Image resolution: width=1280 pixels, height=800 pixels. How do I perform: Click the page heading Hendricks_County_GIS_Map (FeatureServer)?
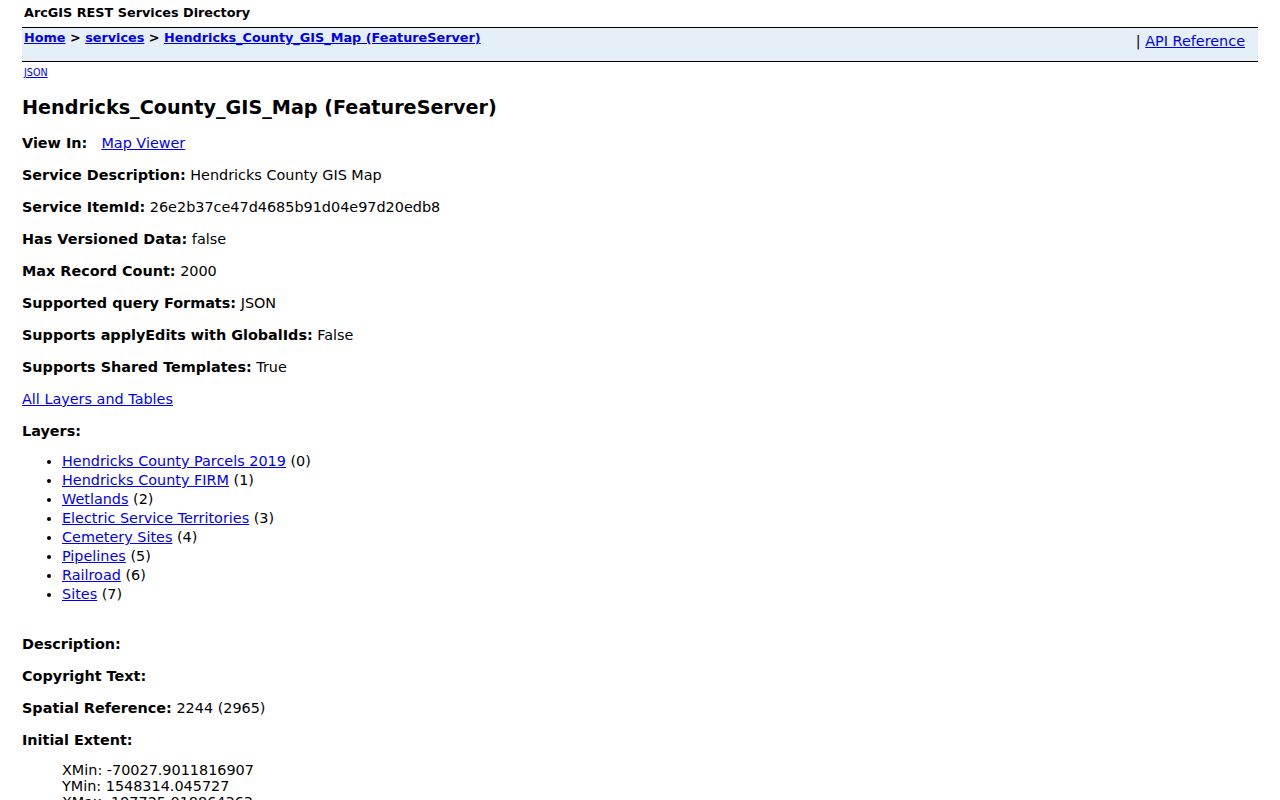coord(259,107)
